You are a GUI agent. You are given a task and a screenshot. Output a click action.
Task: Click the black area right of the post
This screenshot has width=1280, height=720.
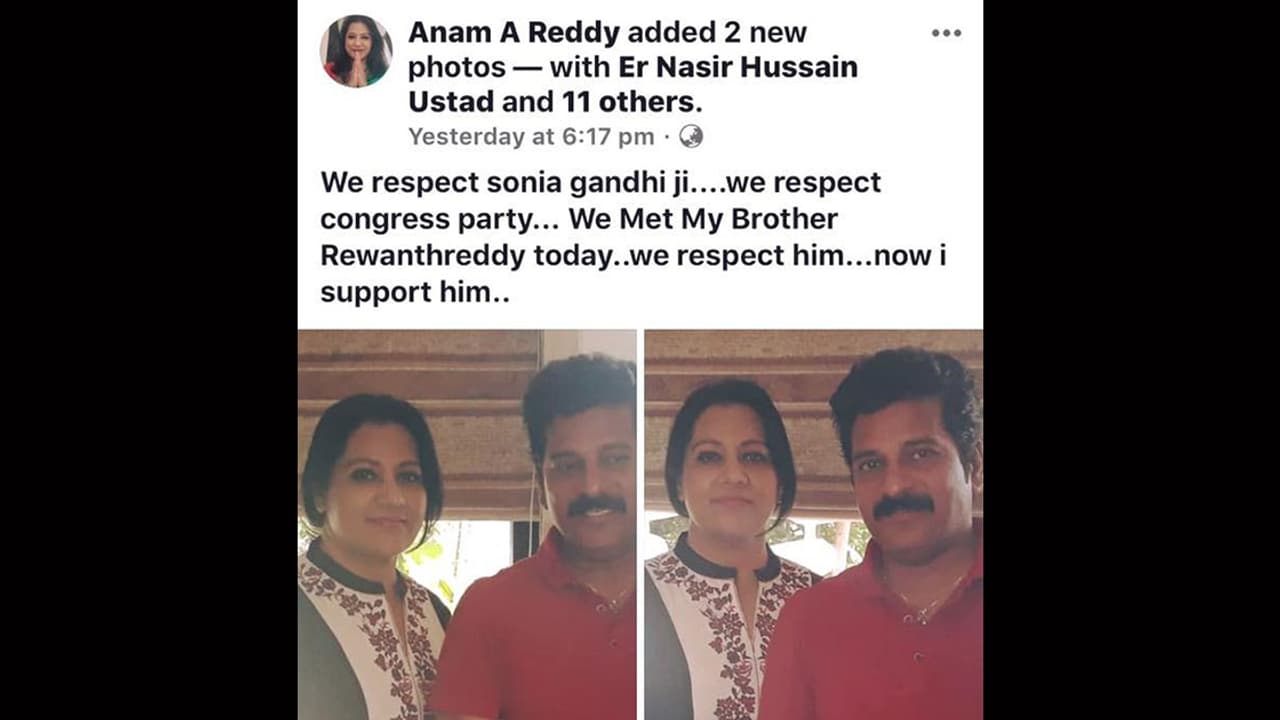pos(1131,360)
